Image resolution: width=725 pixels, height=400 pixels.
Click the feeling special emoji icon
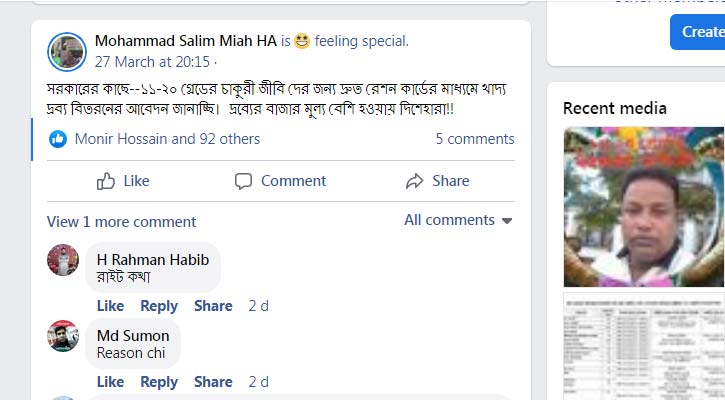(x=302, y=42)
